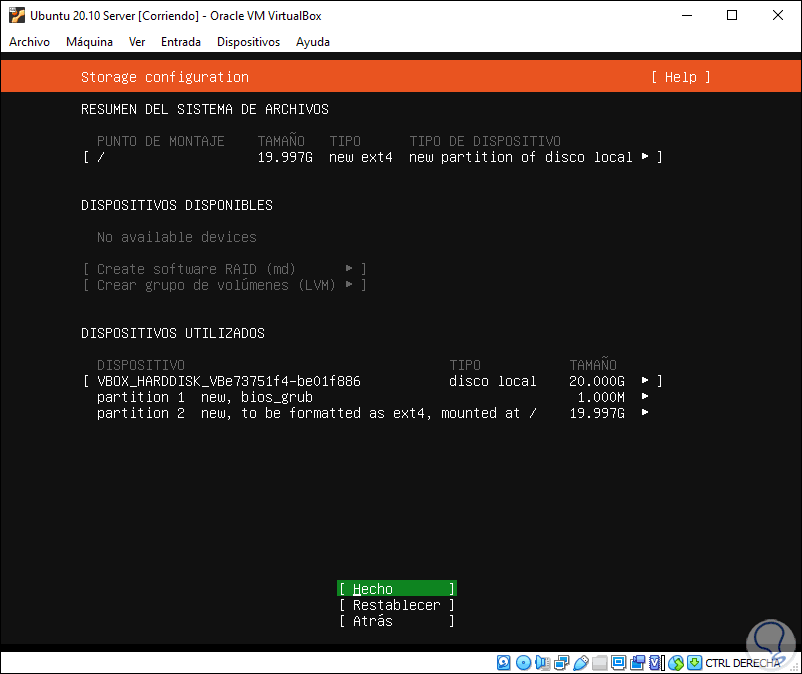Confirm storage layout with Hecho button
The image size is (802, 674).
(x=396, y=589)
